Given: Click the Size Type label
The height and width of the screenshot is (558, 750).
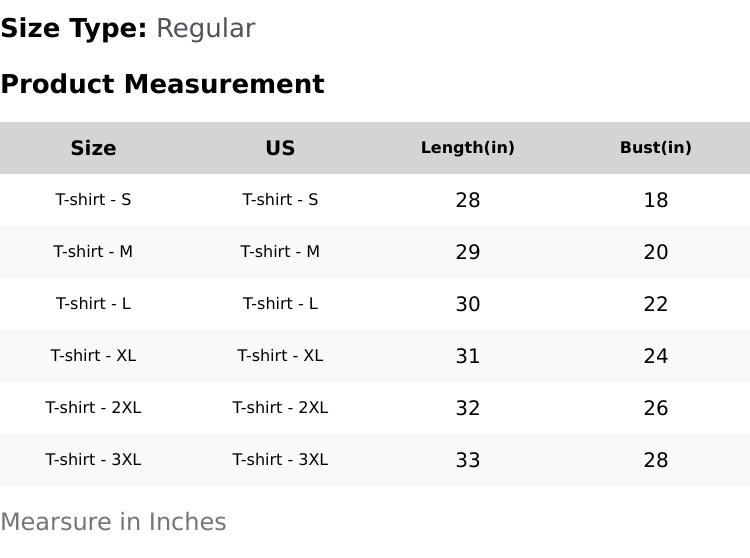Looking at the screenshot, I should (x=73, y=28).
